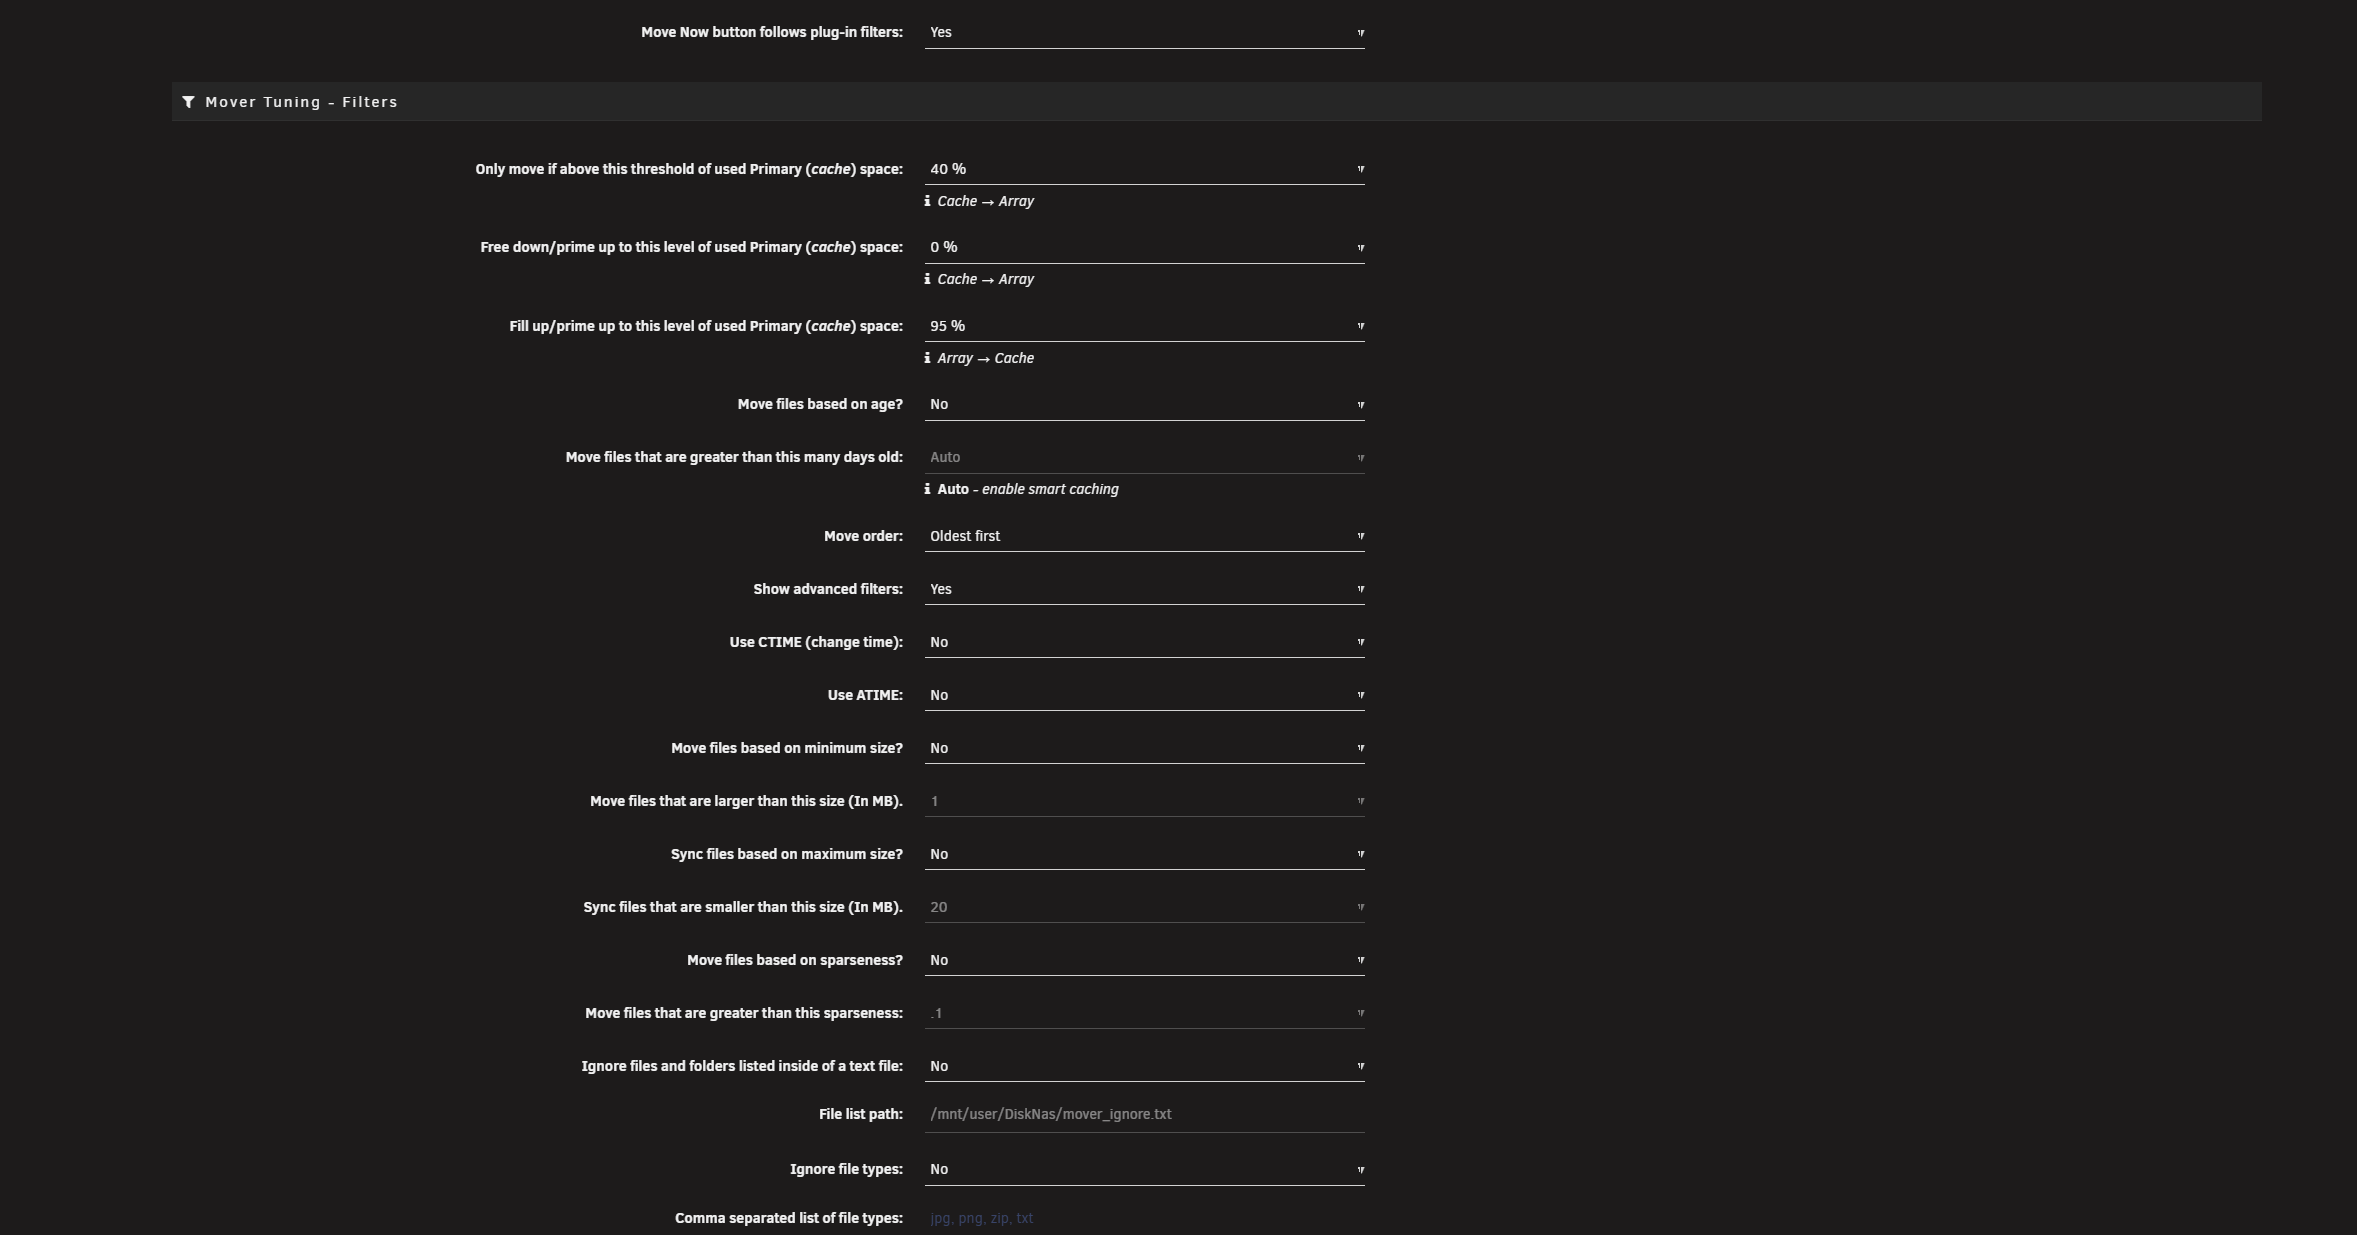2357x1235 pixels.
Task: Click the 'Array → Cache' hint text
Action: coord(985,358)
